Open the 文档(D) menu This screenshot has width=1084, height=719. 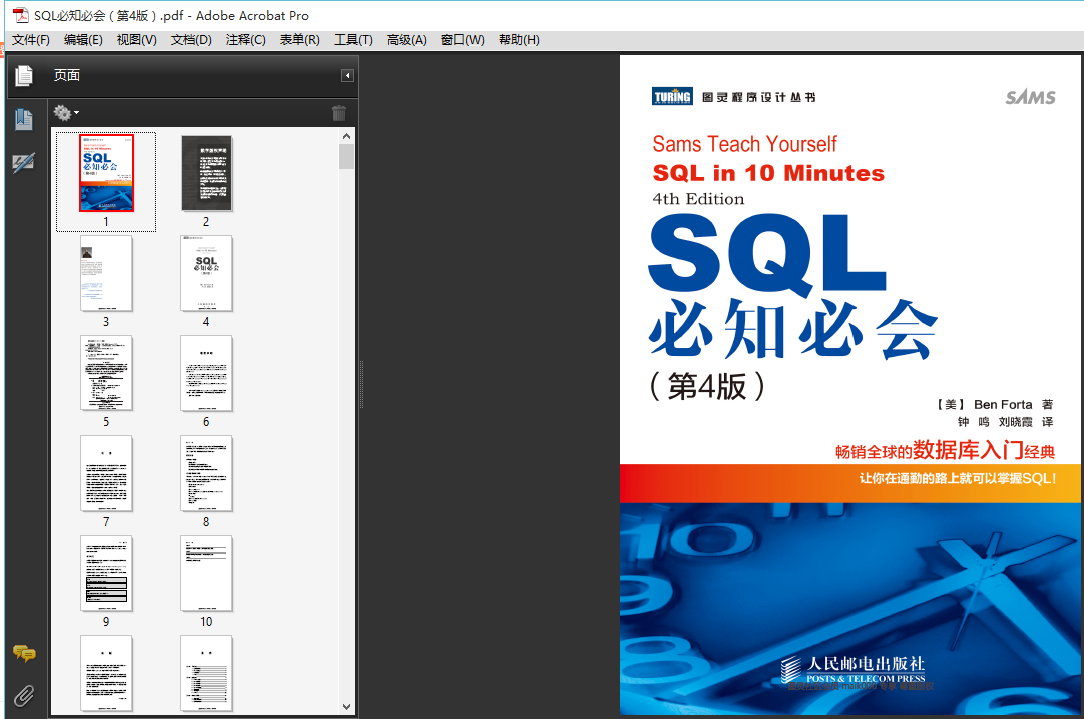point(191,40)
